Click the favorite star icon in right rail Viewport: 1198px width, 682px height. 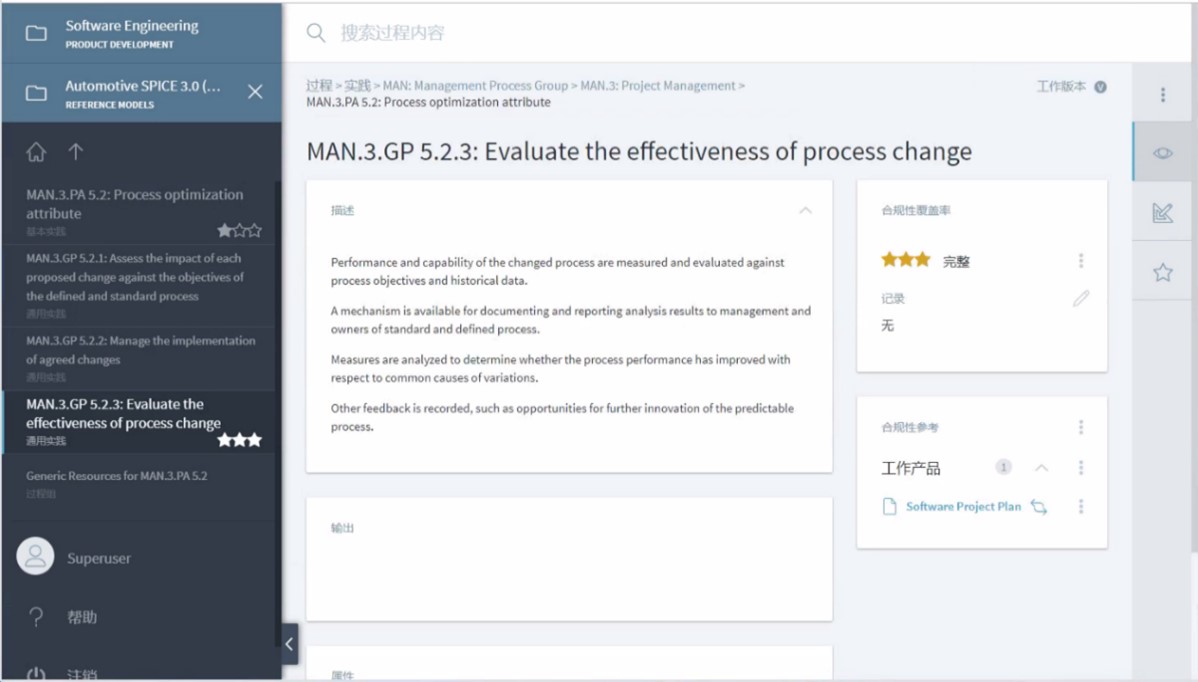1163,272
